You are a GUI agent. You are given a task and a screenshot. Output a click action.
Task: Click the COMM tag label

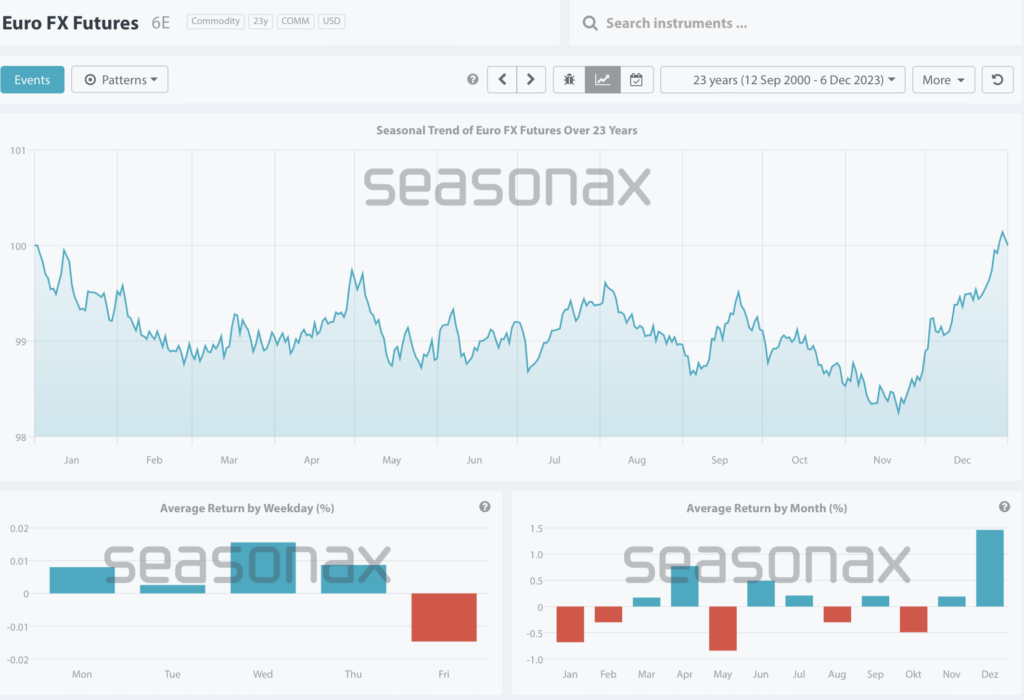tap(295, 21)
